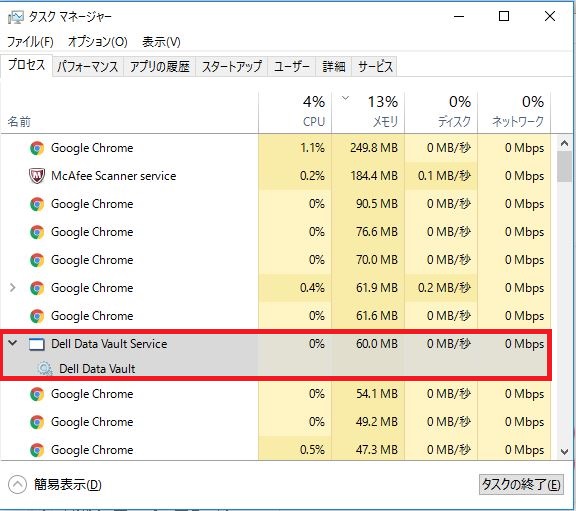
Task: Click the 1.1% CPU value
Action: (x=312, y=148)
